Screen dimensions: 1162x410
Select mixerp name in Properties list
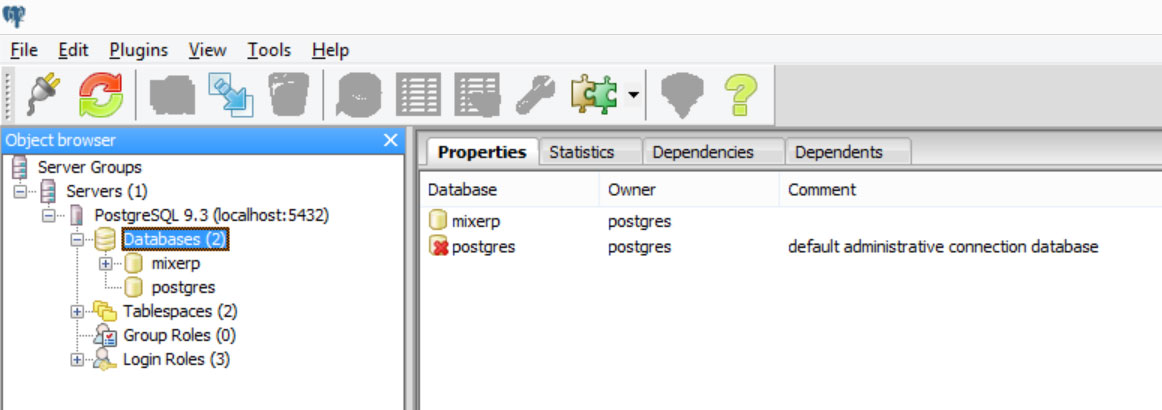click(x=476, y=221)
